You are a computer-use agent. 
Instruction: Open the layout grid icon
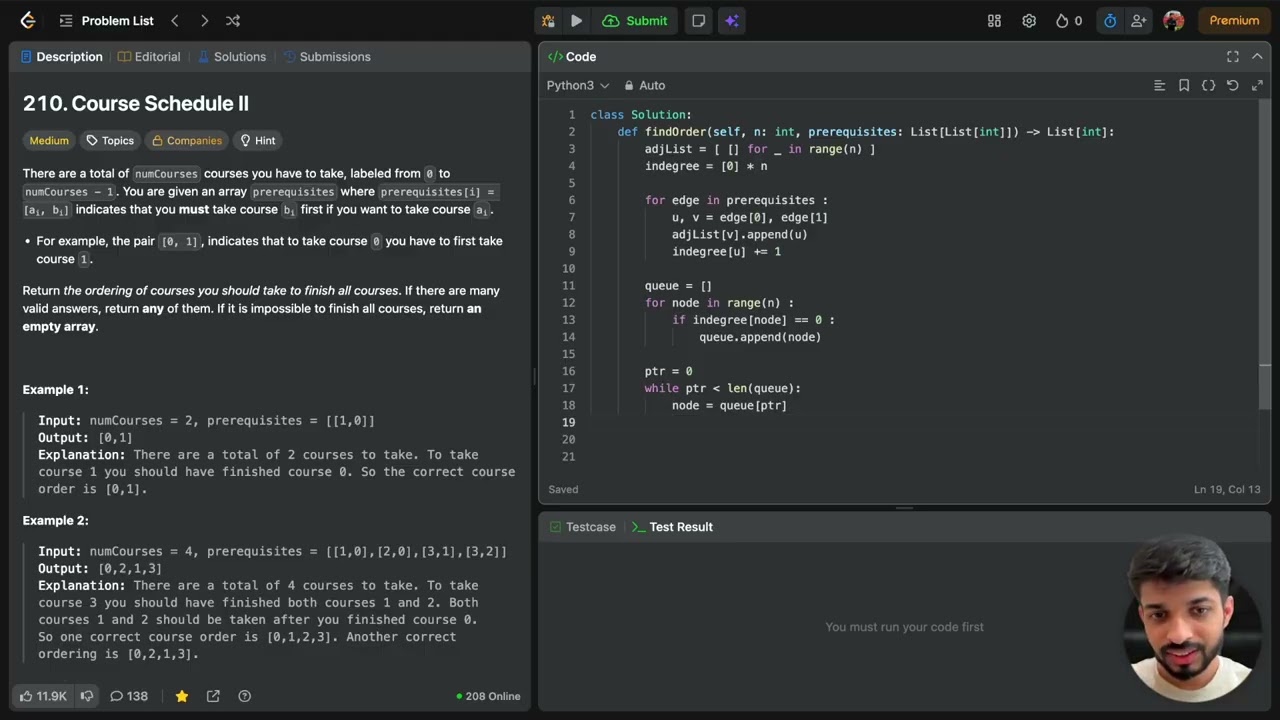(x=994, y=20)
